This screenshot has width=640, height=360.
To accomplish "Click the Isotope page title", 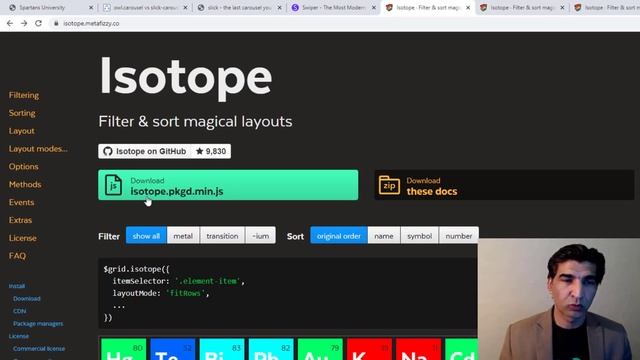I will coord(186,78).
